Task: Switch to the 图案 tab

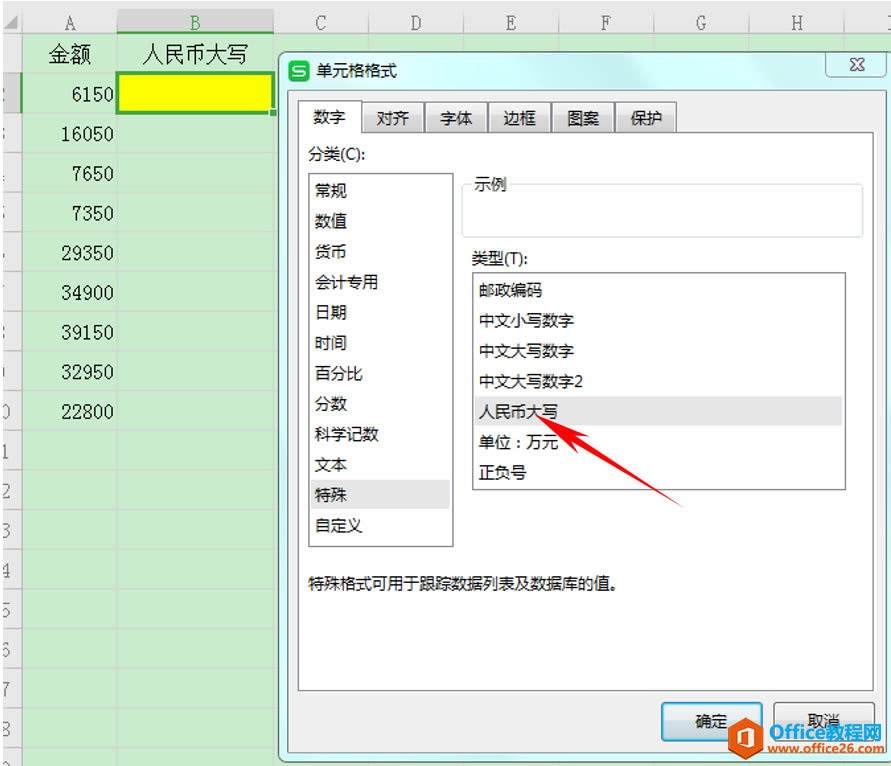Action: pos(583,118)
